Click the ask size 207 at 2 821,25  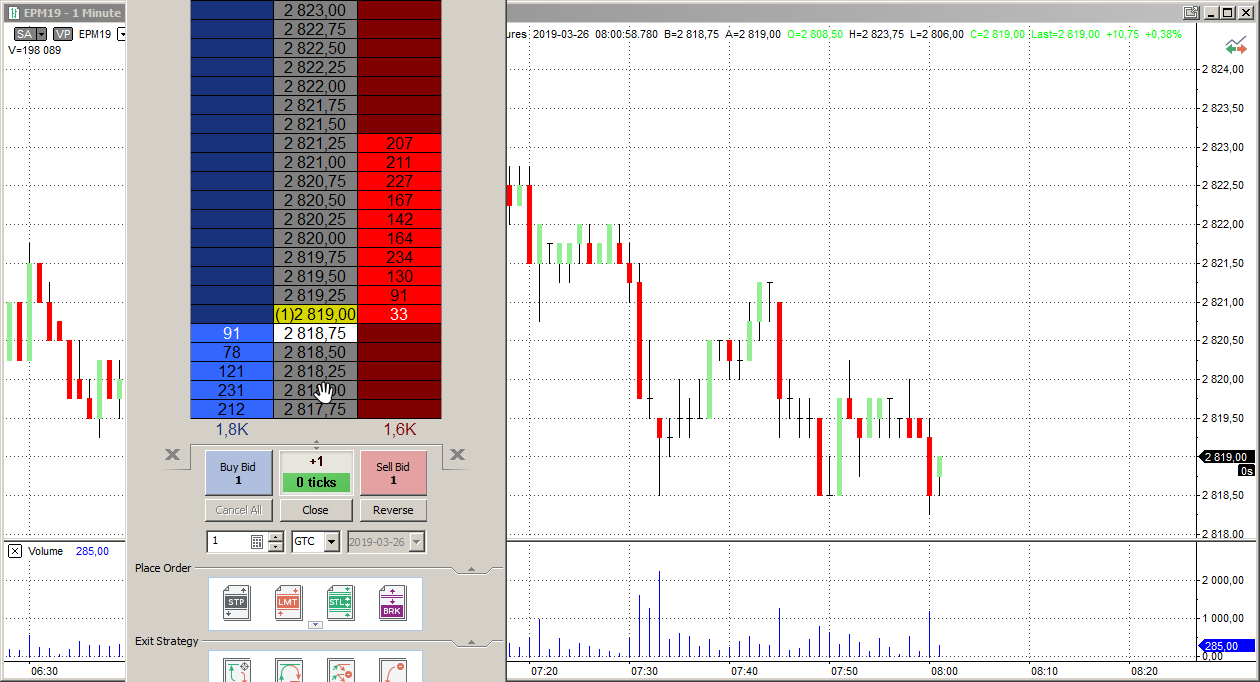(x=399, y=143)
